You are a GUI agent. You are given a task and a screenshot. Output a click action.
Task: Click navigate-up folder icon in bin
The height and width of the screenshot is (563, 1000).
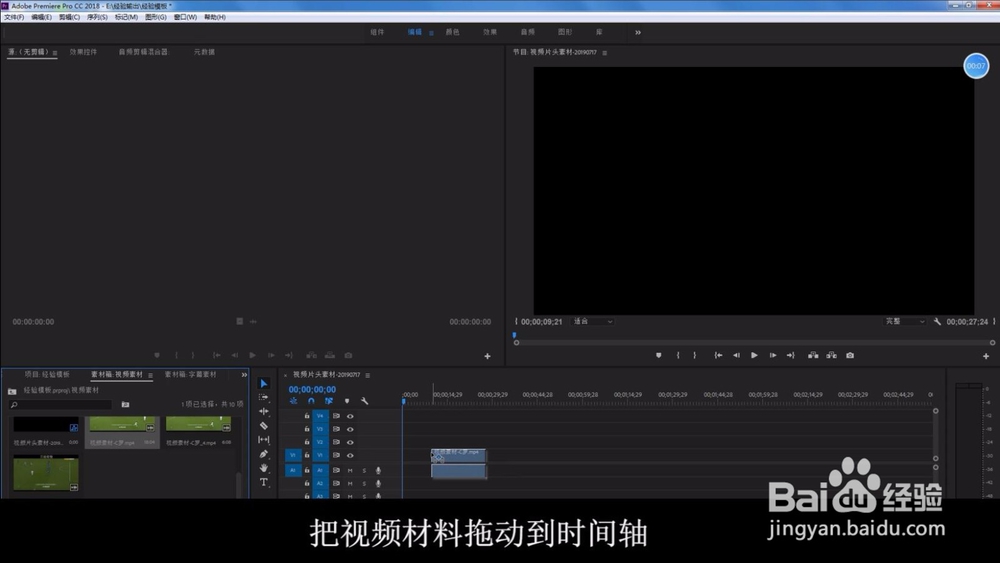click(12, 391)
